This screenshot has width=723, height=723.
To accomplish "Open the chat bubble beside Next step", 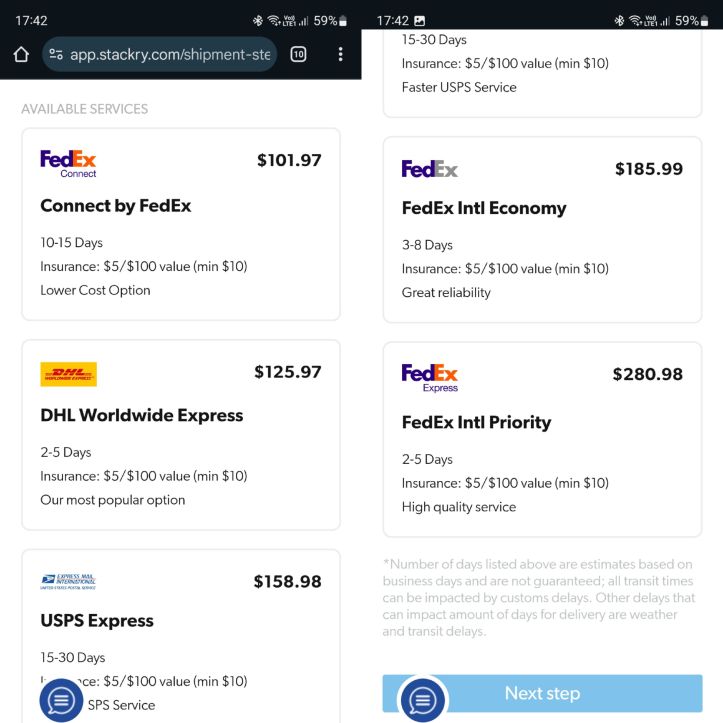I will pos(422,699).
